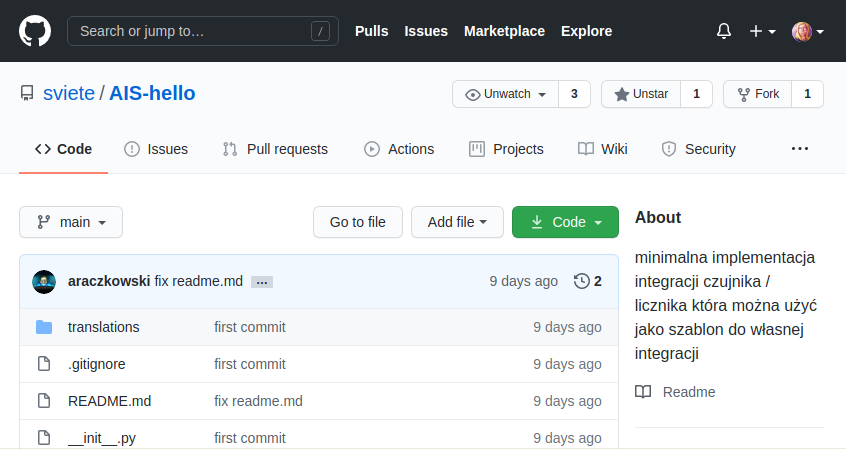
Task: View the 3 watchers count
Action: pos(574,94)
